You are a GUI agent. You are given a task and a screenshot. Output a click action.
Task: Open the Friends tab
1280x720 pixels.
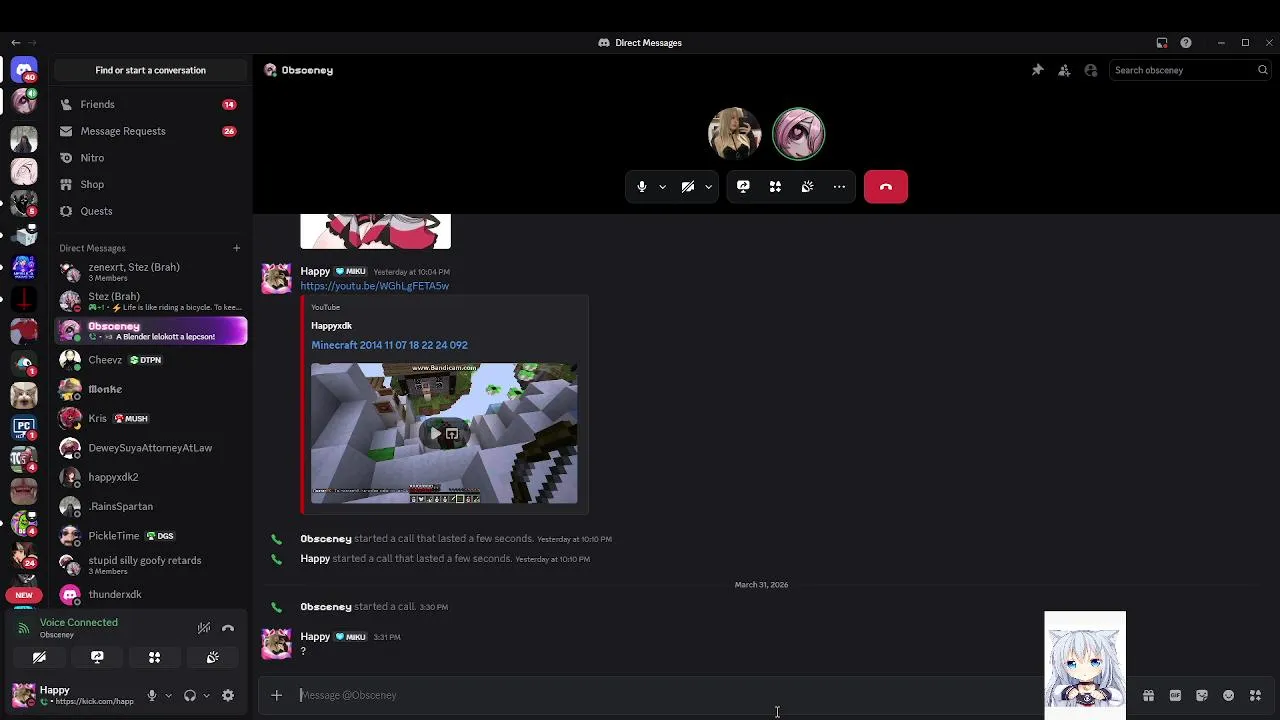pos(150,104)
